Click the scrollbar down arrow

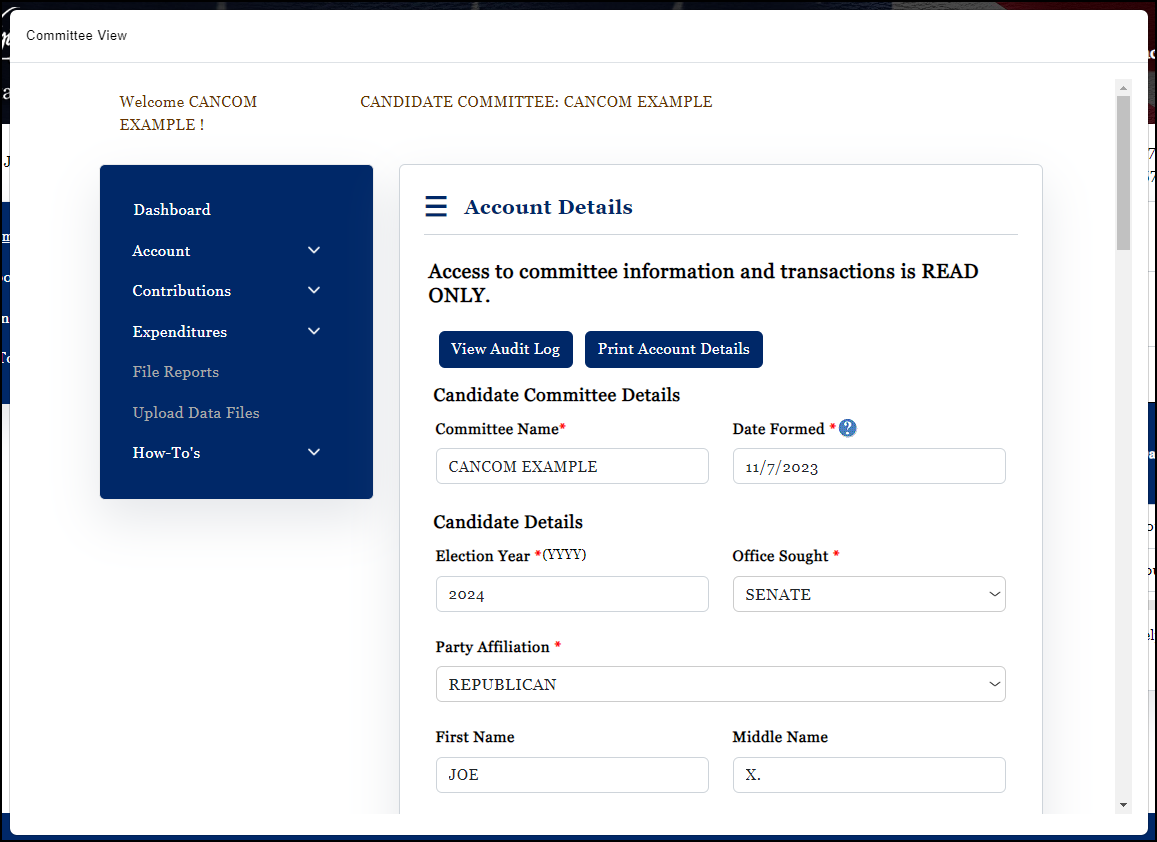(1123, 804)
